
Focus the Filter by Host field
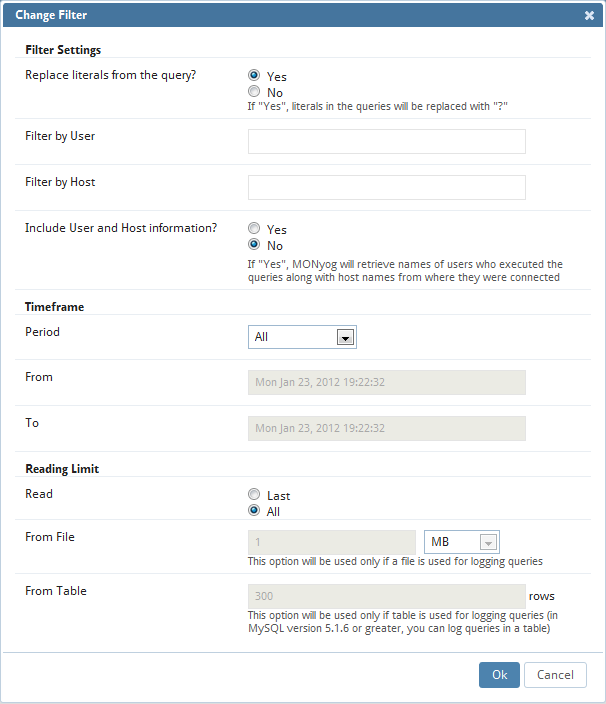(386, 187)
